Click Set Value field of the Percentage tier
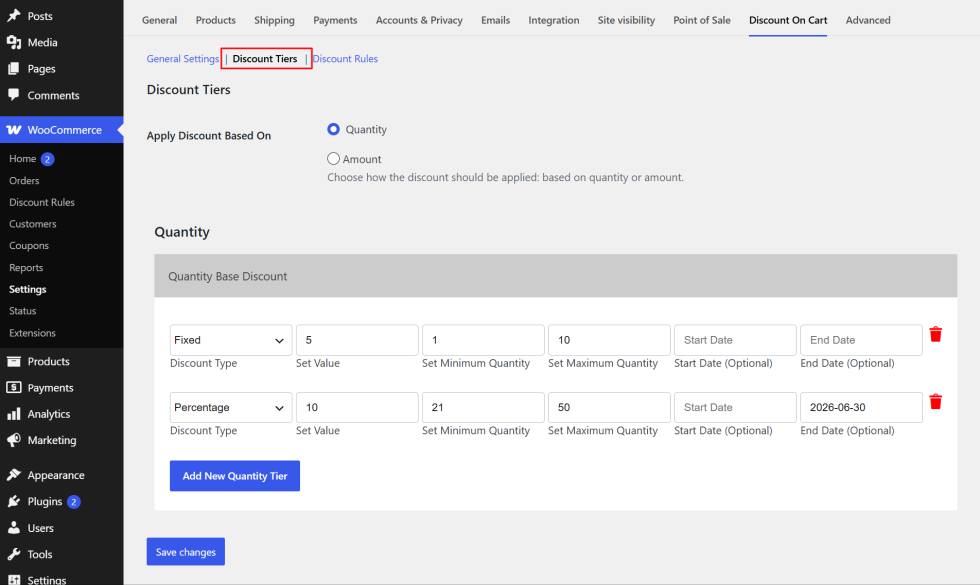This screenshot has height=585, width=980. point(357,408)
